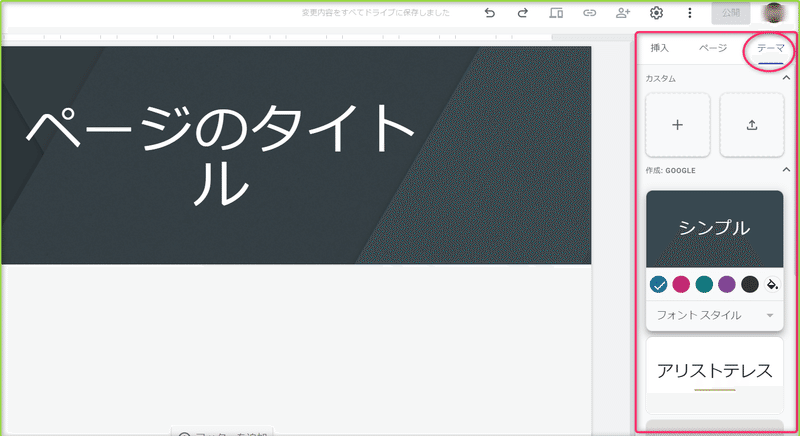The image size is (800, 436).
Task: Select the テーマ tab
Action: click(x=770, y=48)
